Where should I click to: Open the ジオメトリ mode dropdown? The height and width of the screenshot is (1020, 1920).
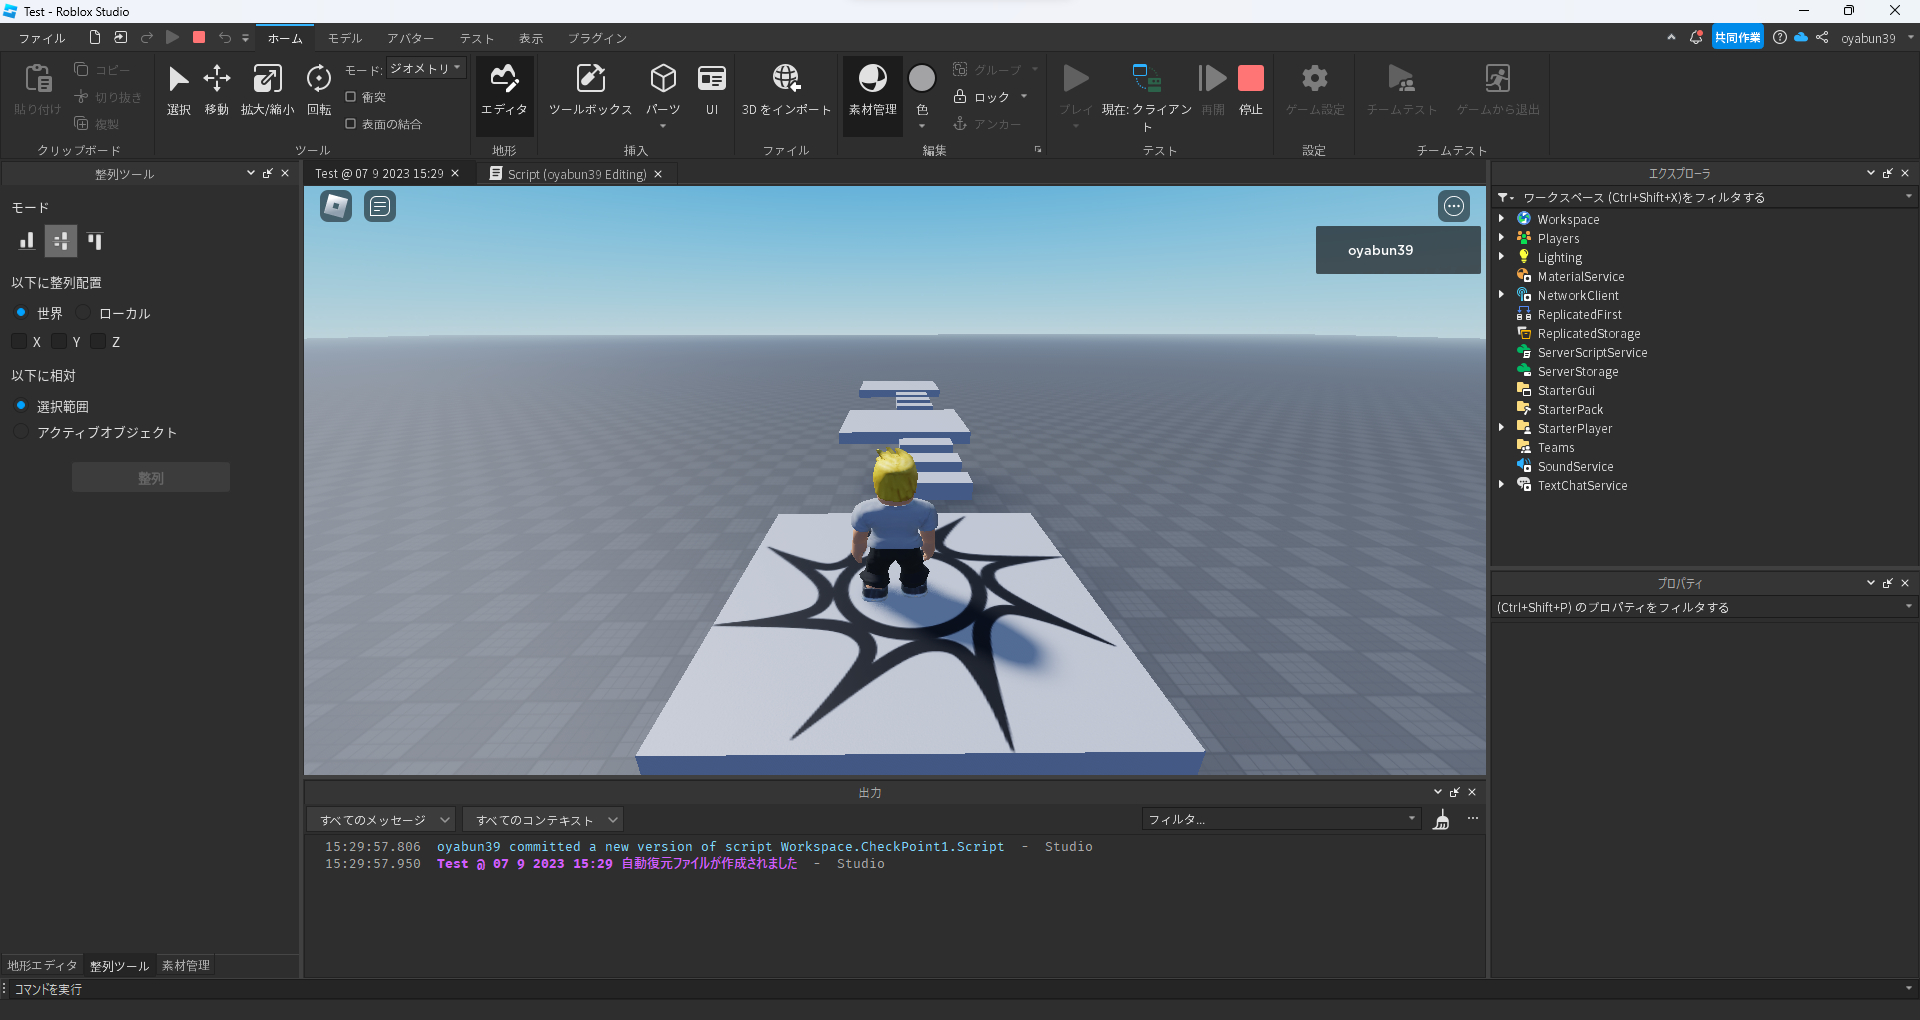[426, 69]
